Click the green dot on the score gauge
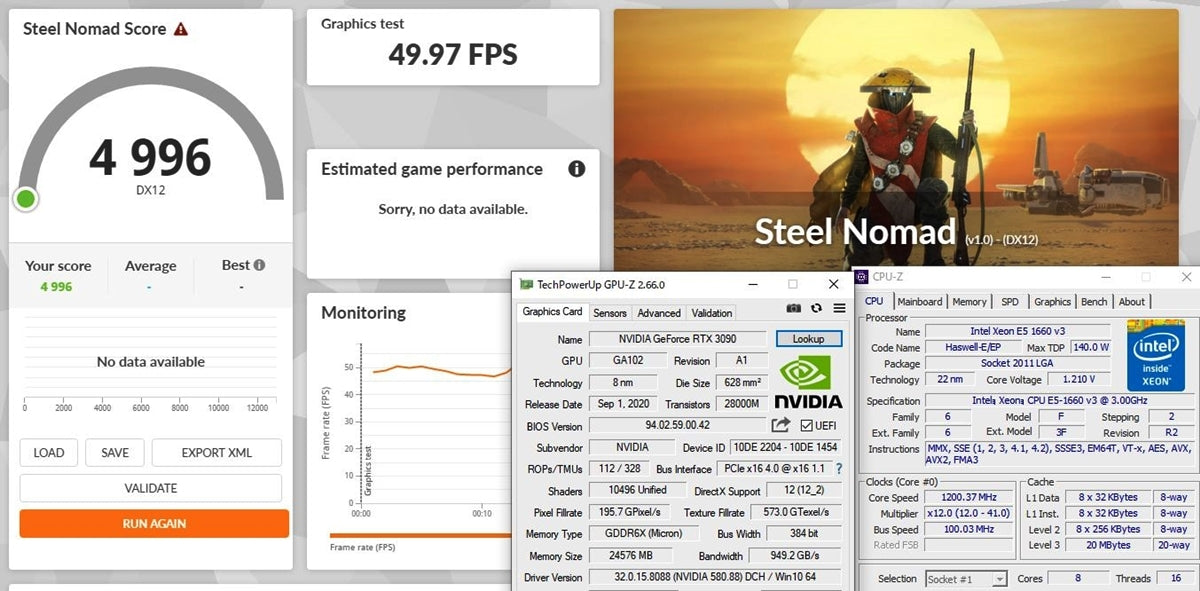 point(26,199)
